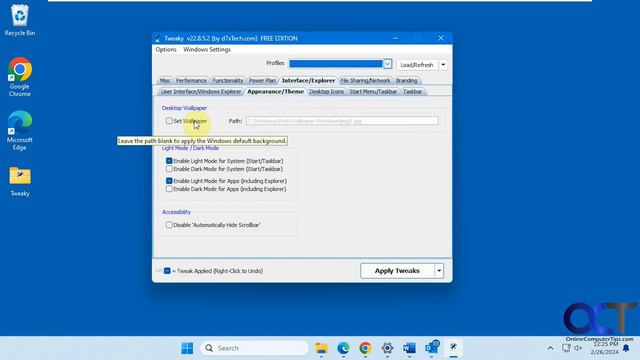Switch to the Functionality tab
This screenshot has width=640, height=360.
[x=227, y=81]
